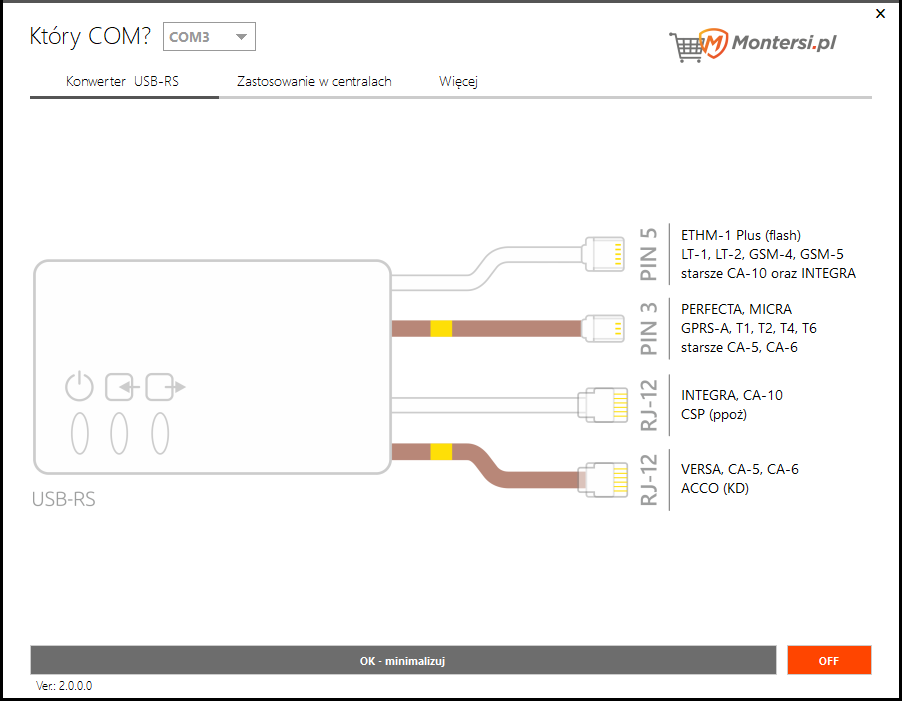902x701 pixels.
Task: Click the shopping cart icon in logo
Action: point(685,45)
